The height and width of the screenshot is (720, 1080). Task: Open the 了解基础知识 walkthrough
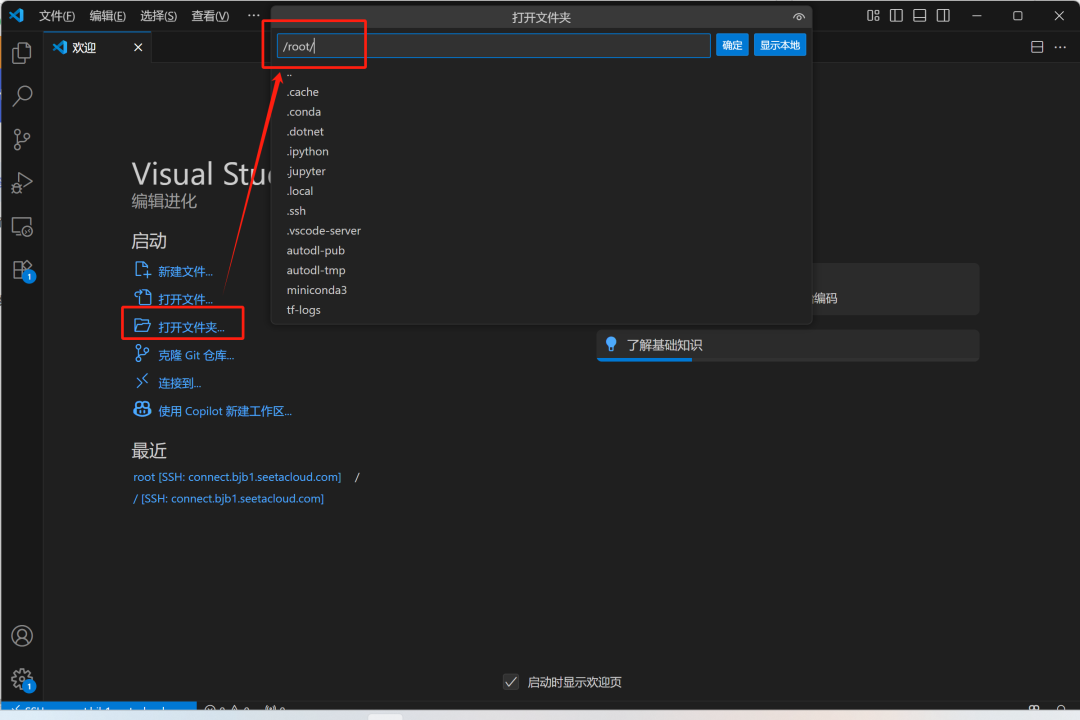[788, 345]
